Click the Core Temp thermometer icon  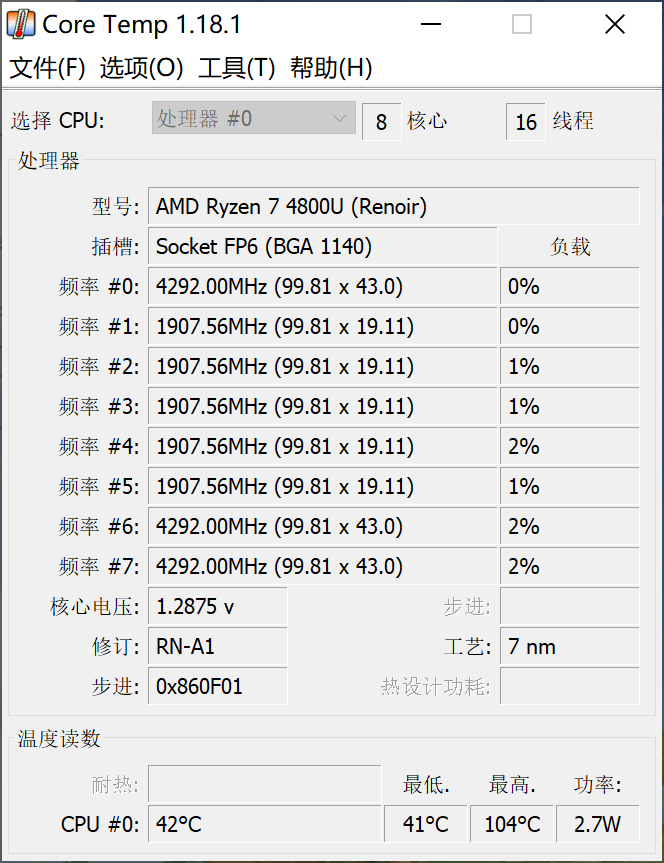[x=20, y=24]
